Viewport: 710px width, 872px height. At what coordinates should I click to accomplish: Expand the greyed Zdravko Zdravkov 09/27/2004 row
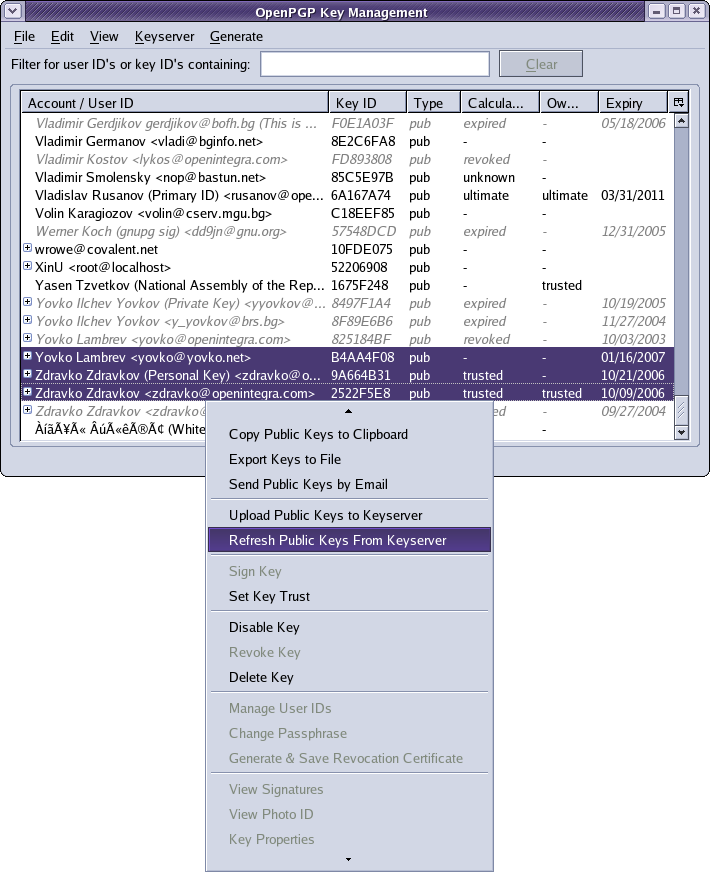(x=27, y=410)
